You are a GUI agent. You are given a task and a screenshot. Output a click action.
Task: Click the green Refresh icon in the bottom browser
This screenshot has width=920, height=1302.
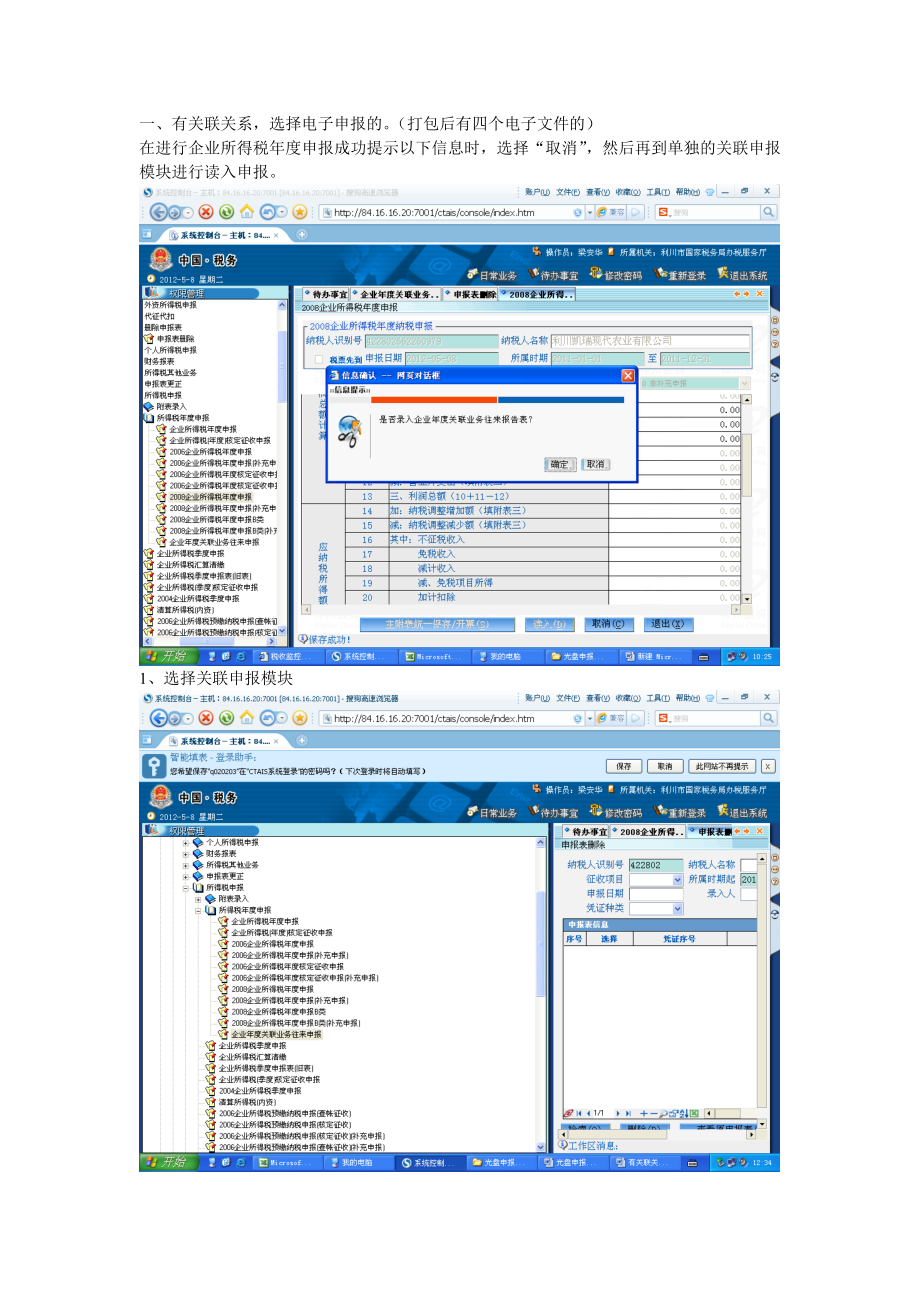227,718
